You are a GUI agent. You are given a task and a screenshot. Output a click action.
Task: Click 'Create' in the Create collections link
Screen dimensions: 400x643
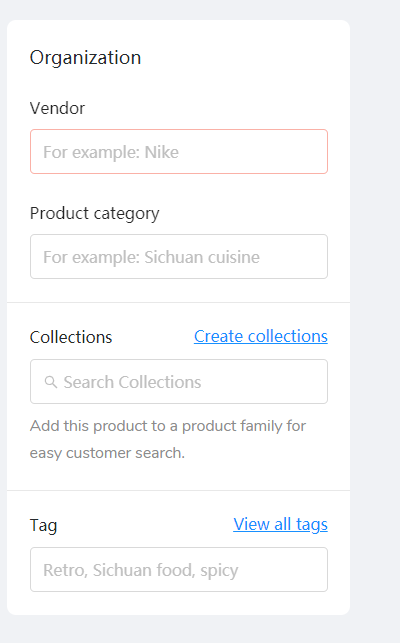[219, 336]
